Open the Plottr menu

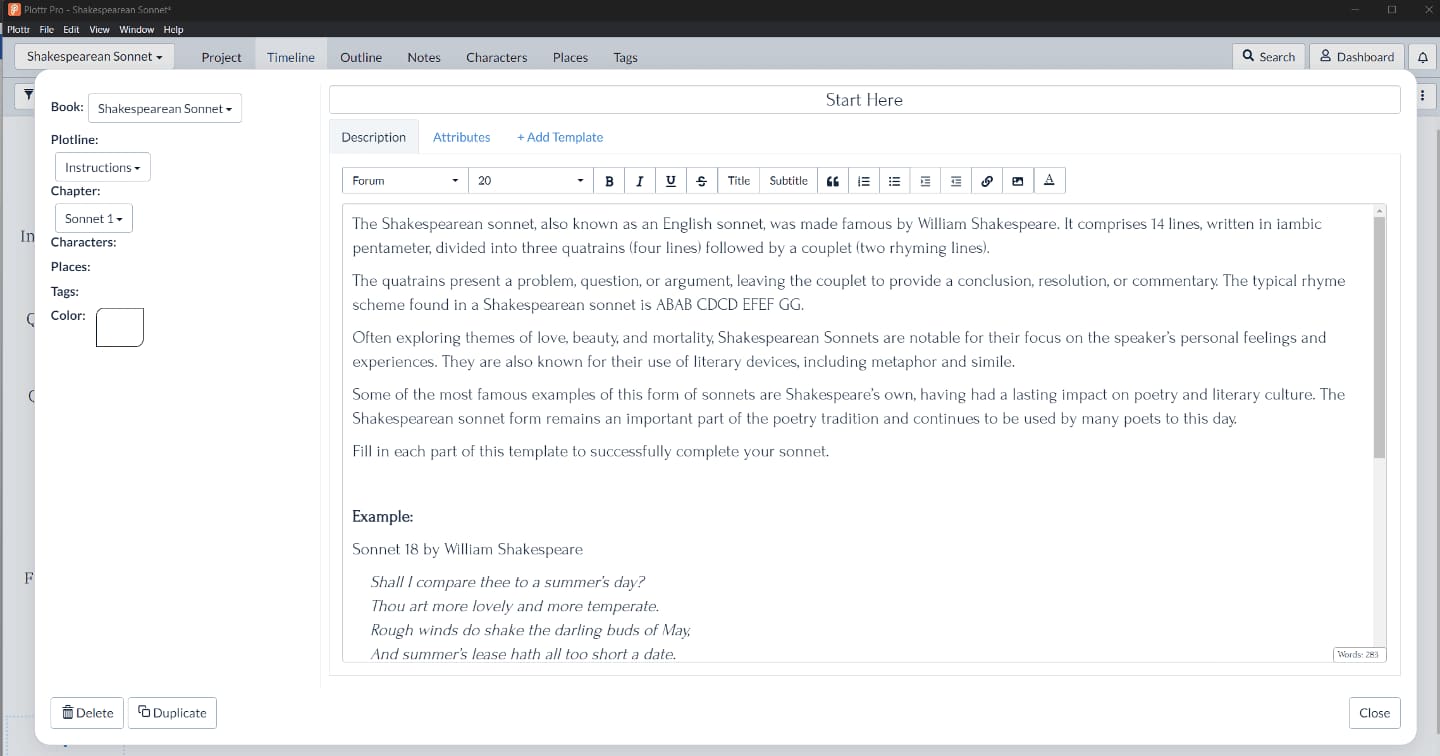tap(18, 29)
